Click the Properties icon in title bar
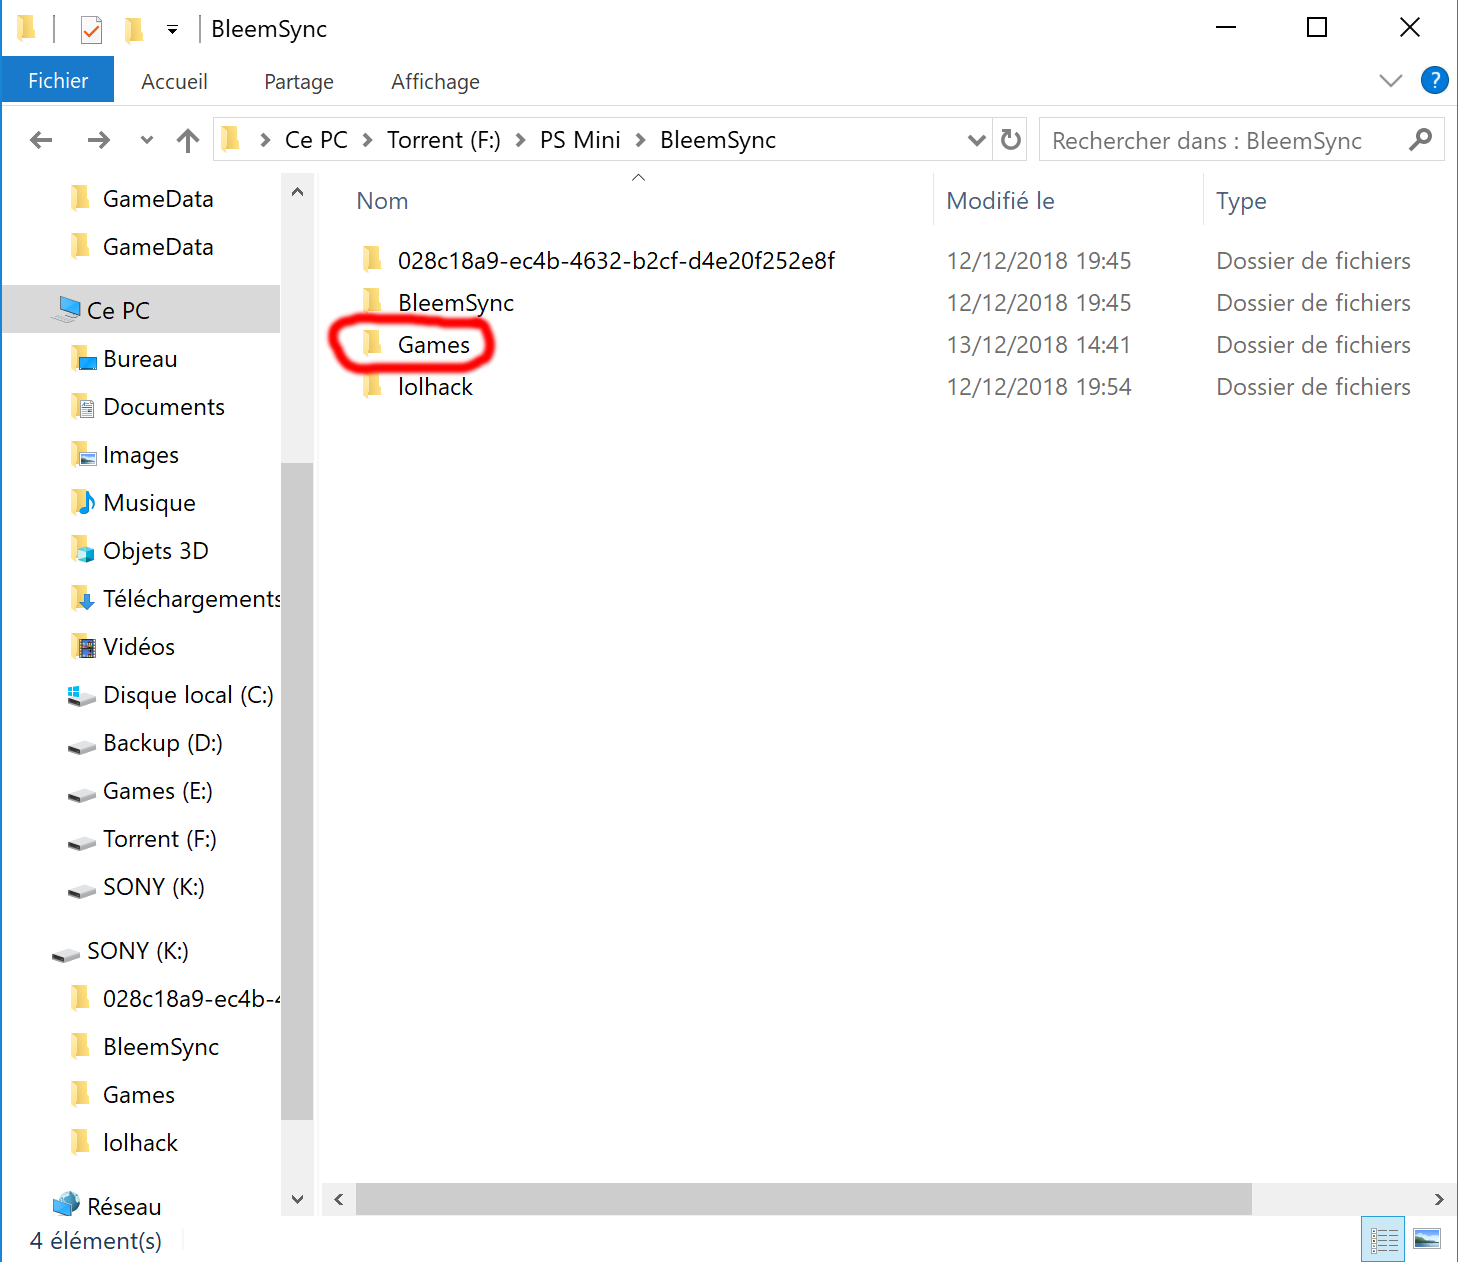 point(91,30)
